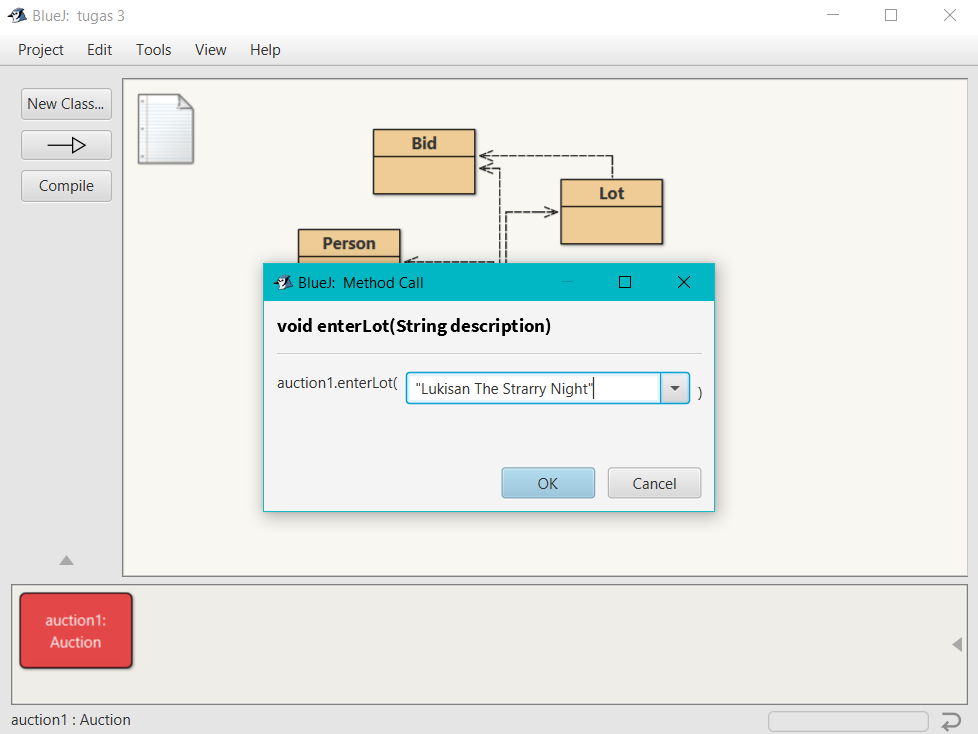Viewport: 978px width, 734px height.
Task: Maximize the Method Call dialog
Action: click(x=625, y=282)
